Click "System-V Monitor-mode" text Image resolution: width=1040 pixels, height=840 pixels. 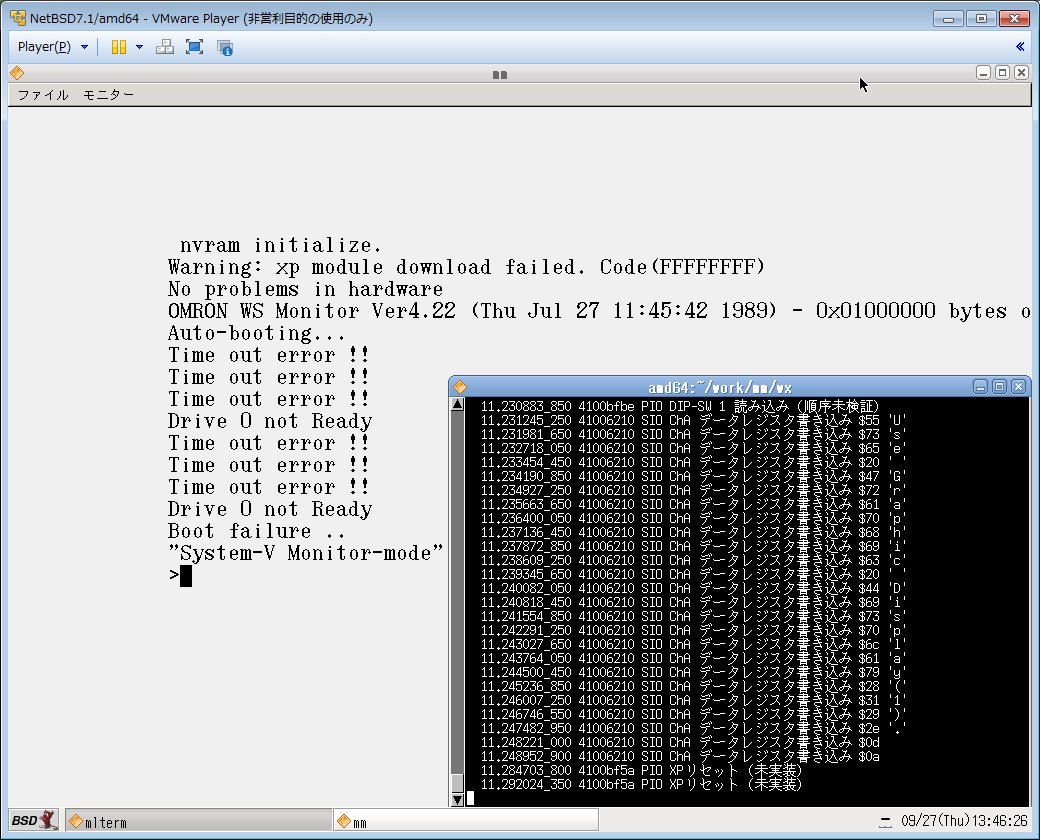(x=306, y=553)
